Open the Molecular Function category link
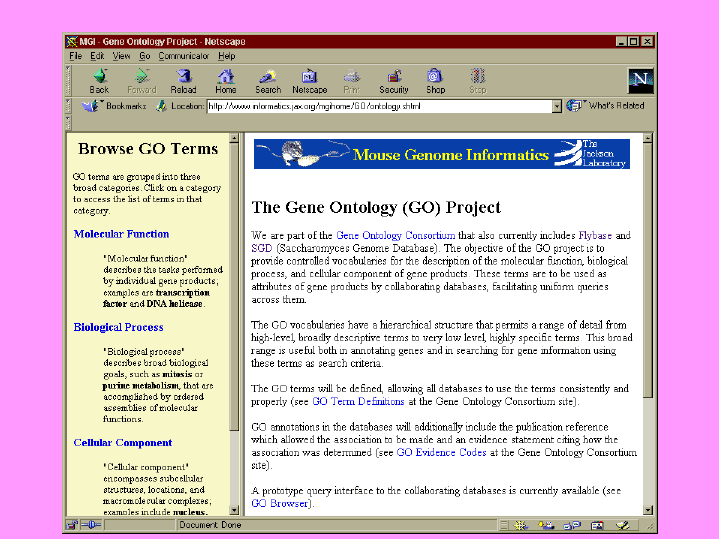The width and height of the screenshot is (719, 539). coord(121,234)
